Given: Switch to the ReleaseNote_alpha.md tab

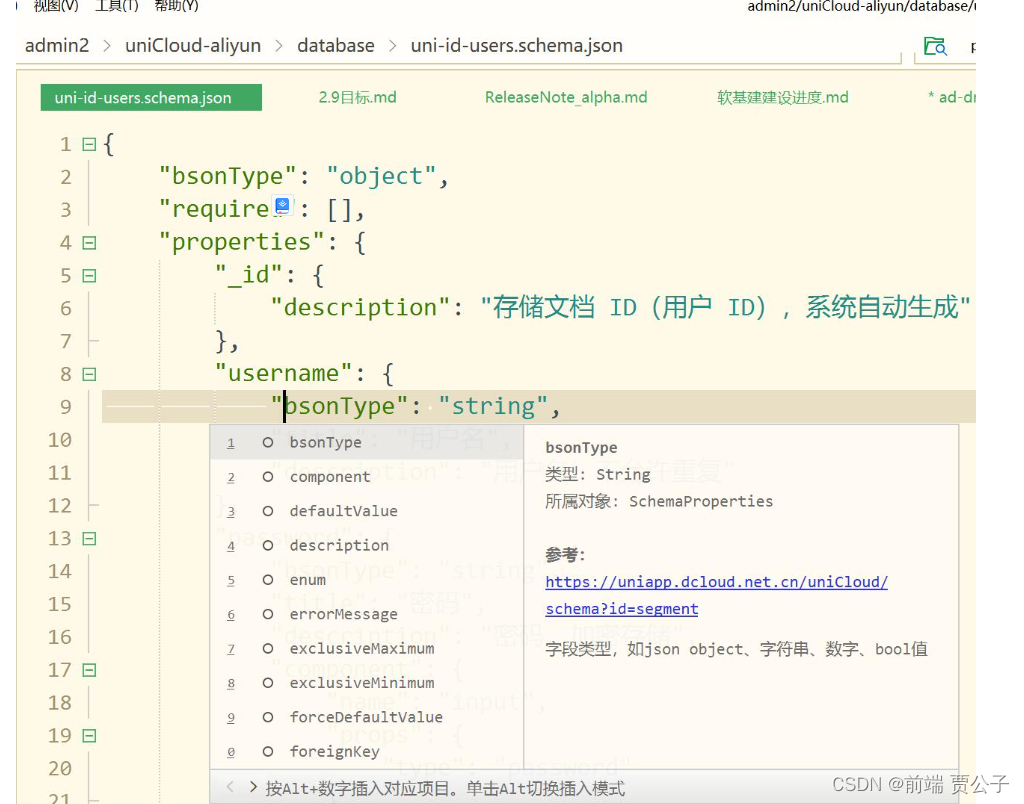Looking at the screenshot, I should coord(566,97).
